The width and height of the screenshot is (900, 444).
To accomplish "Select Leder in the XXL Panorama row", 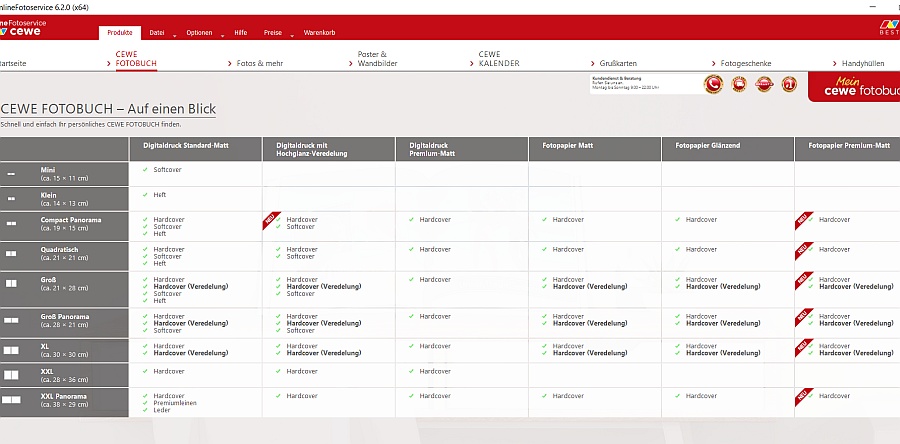I will pos(162,410).
